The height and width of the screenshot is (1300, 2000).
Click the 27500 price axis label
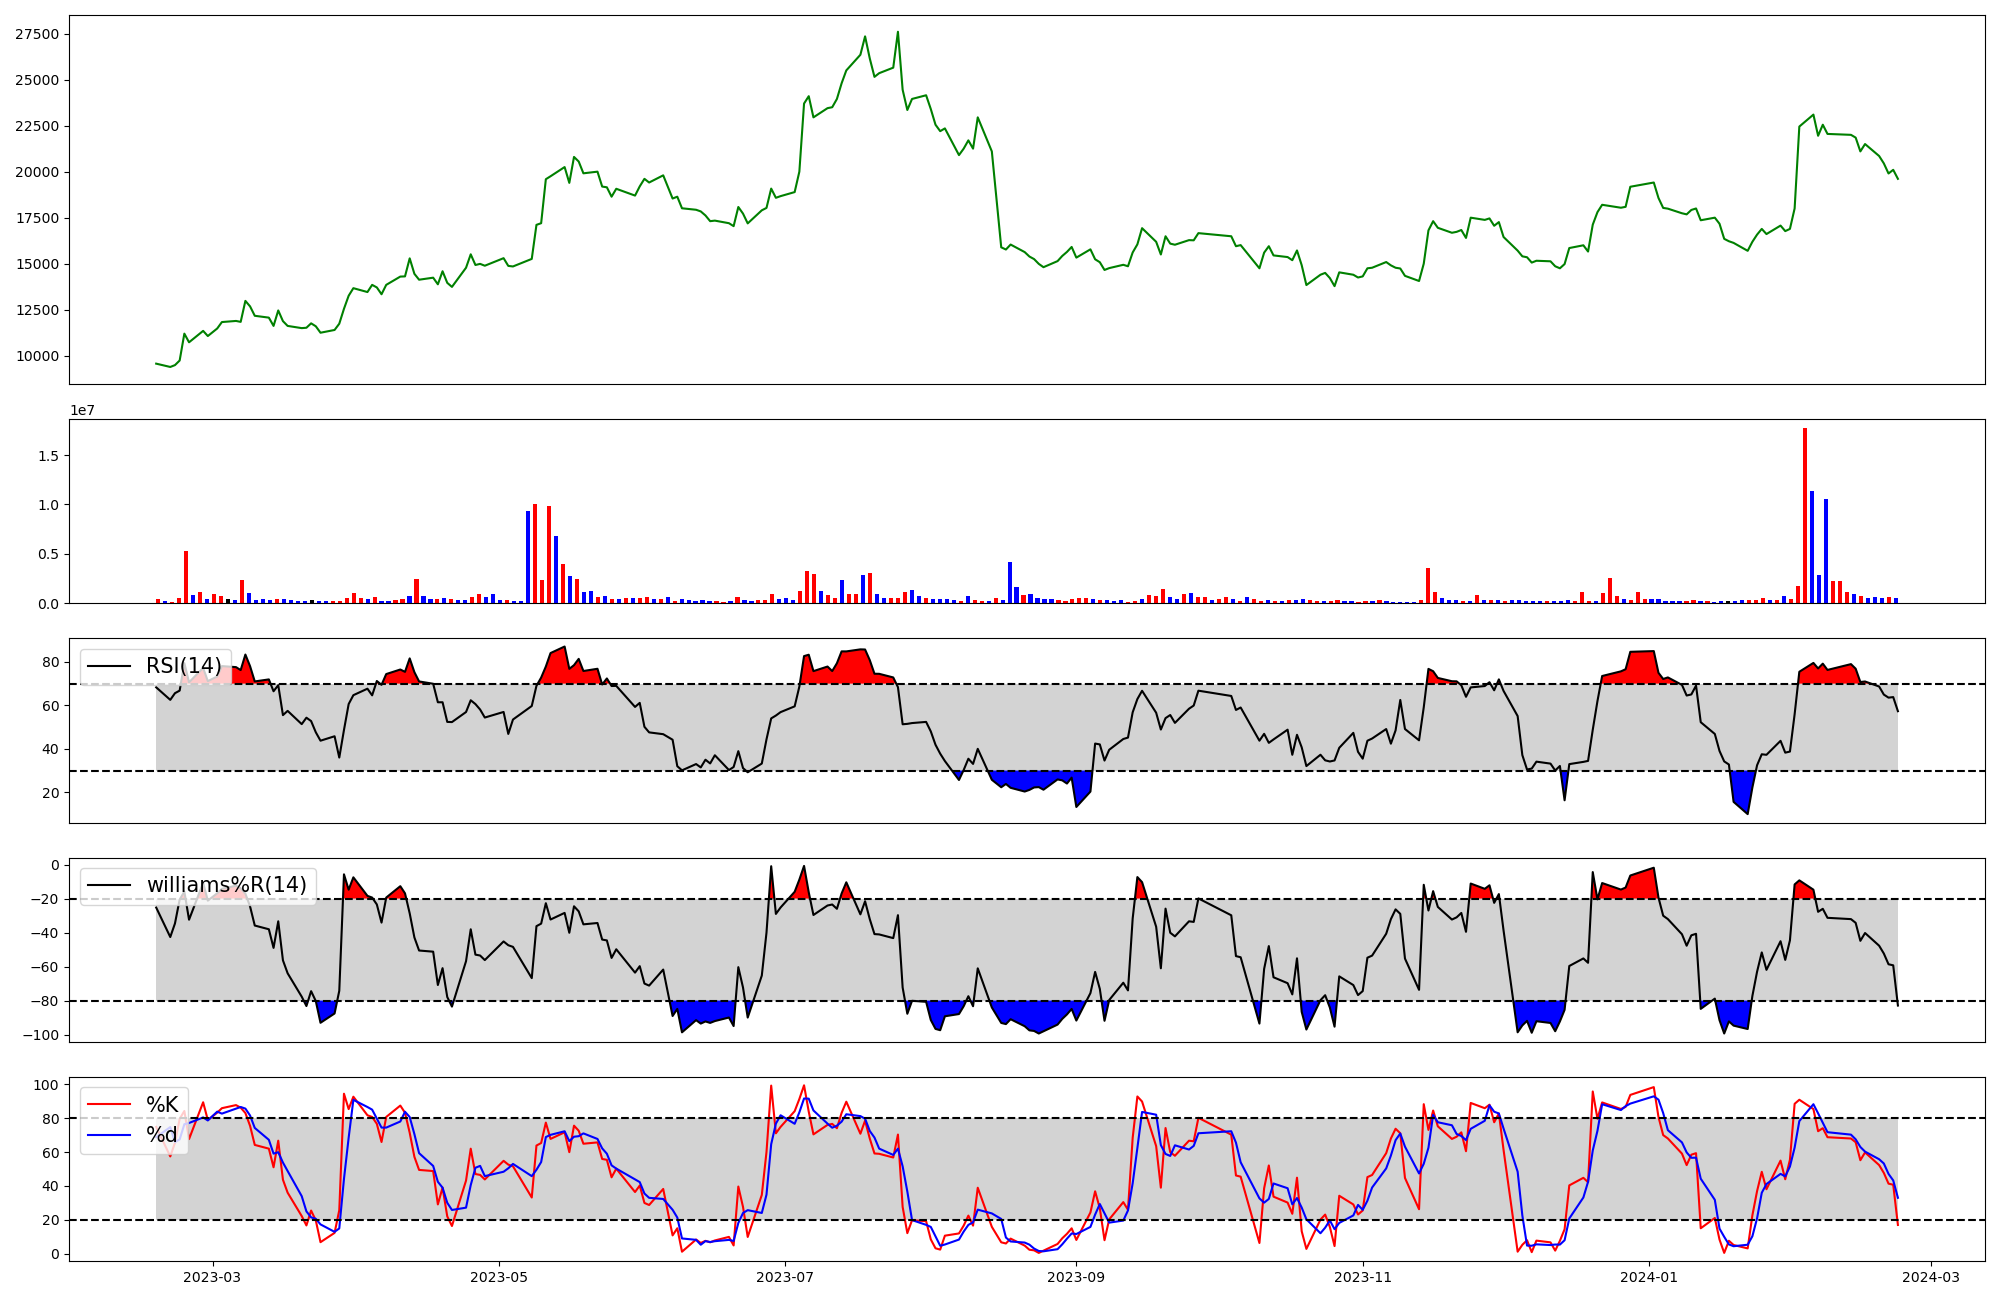coord(38,35)
